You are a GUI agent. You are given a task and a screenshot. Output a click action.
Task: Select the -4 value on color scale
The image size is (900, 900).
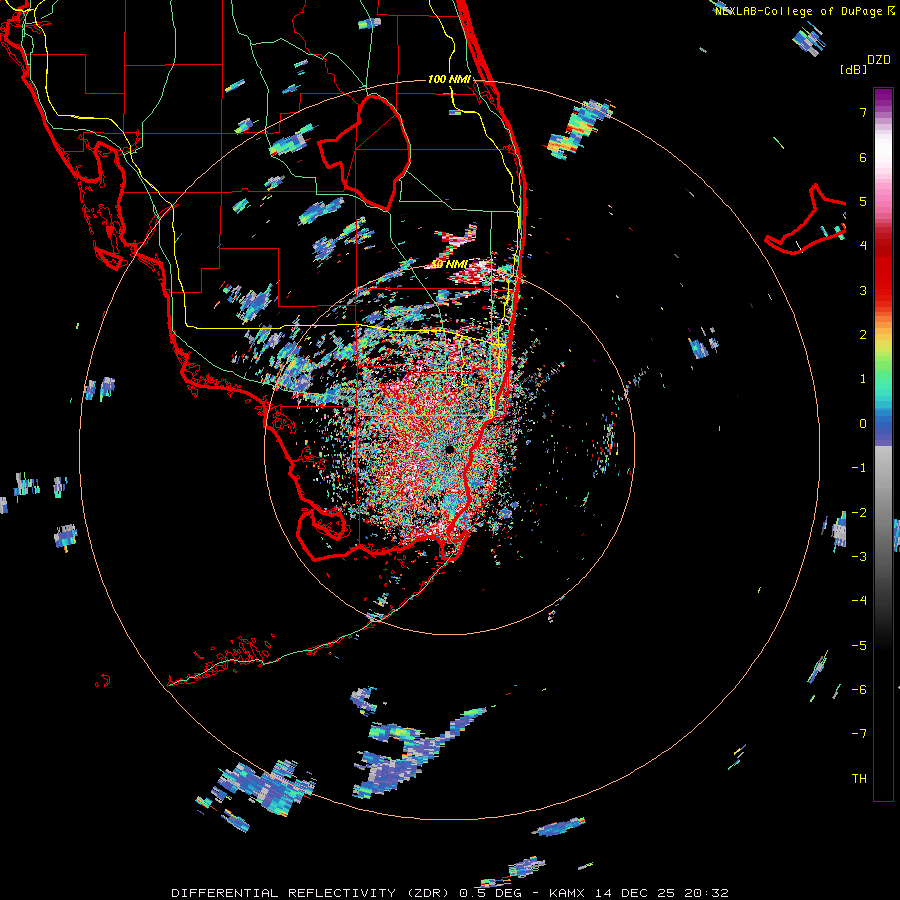tap(859, 600)
